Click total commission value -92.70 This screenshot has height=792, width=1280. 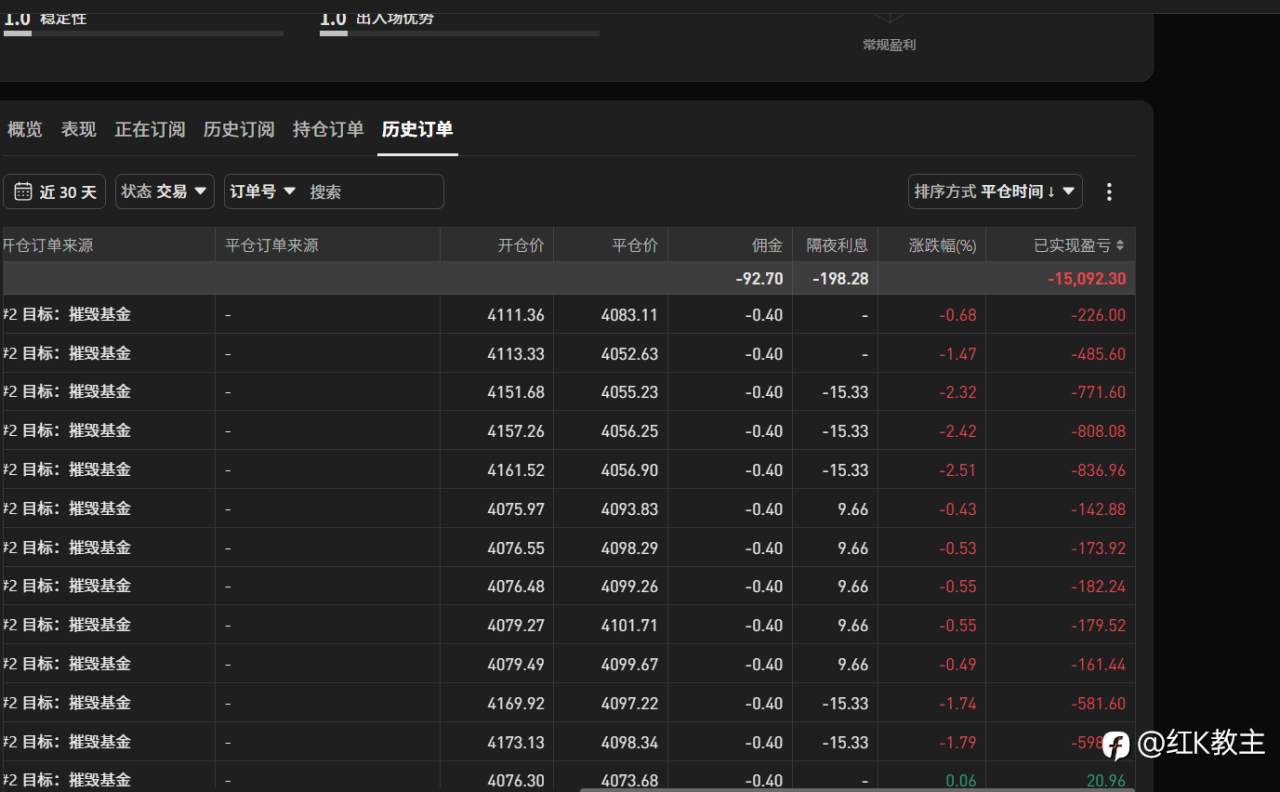tap(759, 279)
